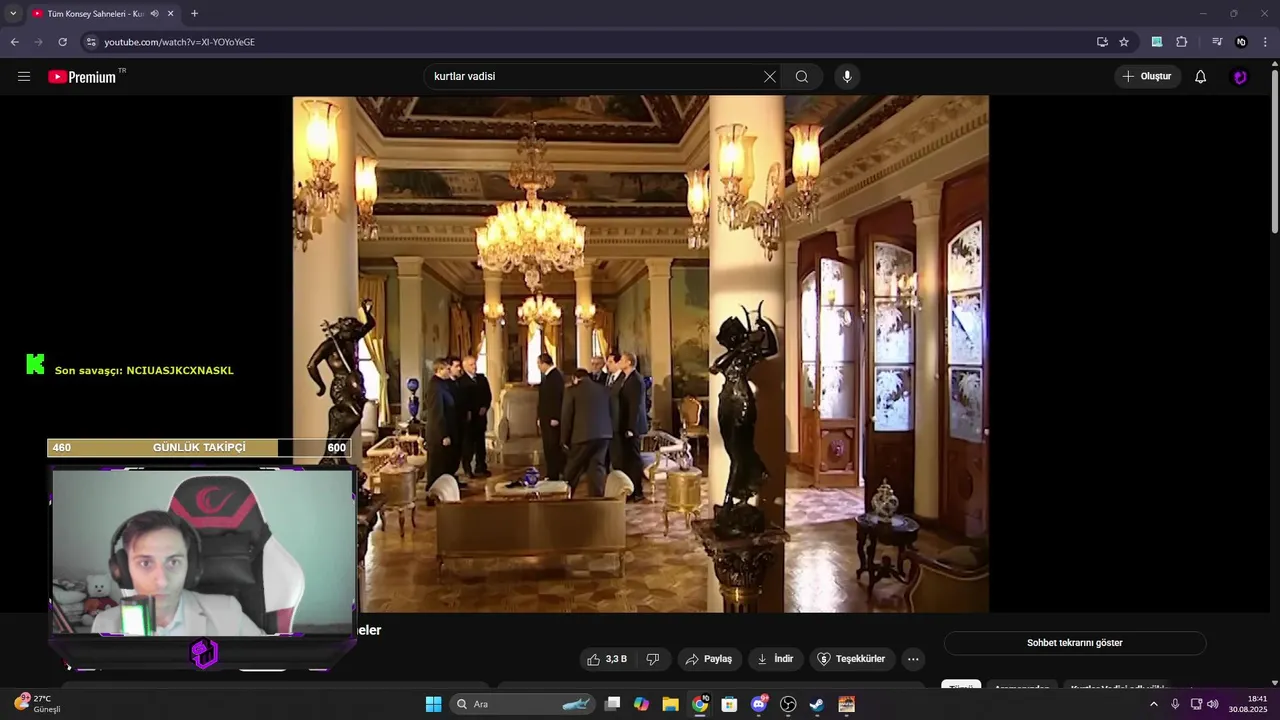Click the page vertical scrollbar
Screen dimensions: 1280x720
point(1274,150)
